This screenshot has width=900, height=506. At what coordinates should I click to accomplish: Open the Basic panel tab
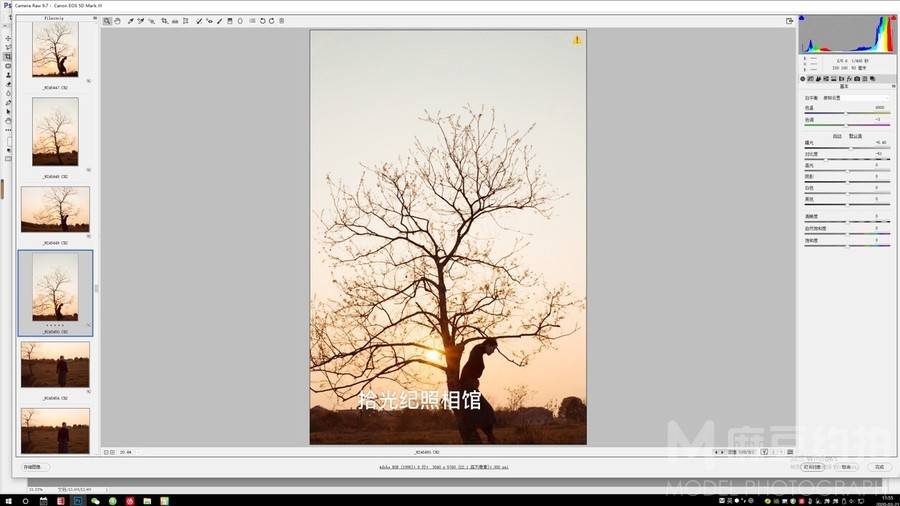coord(802,78)
